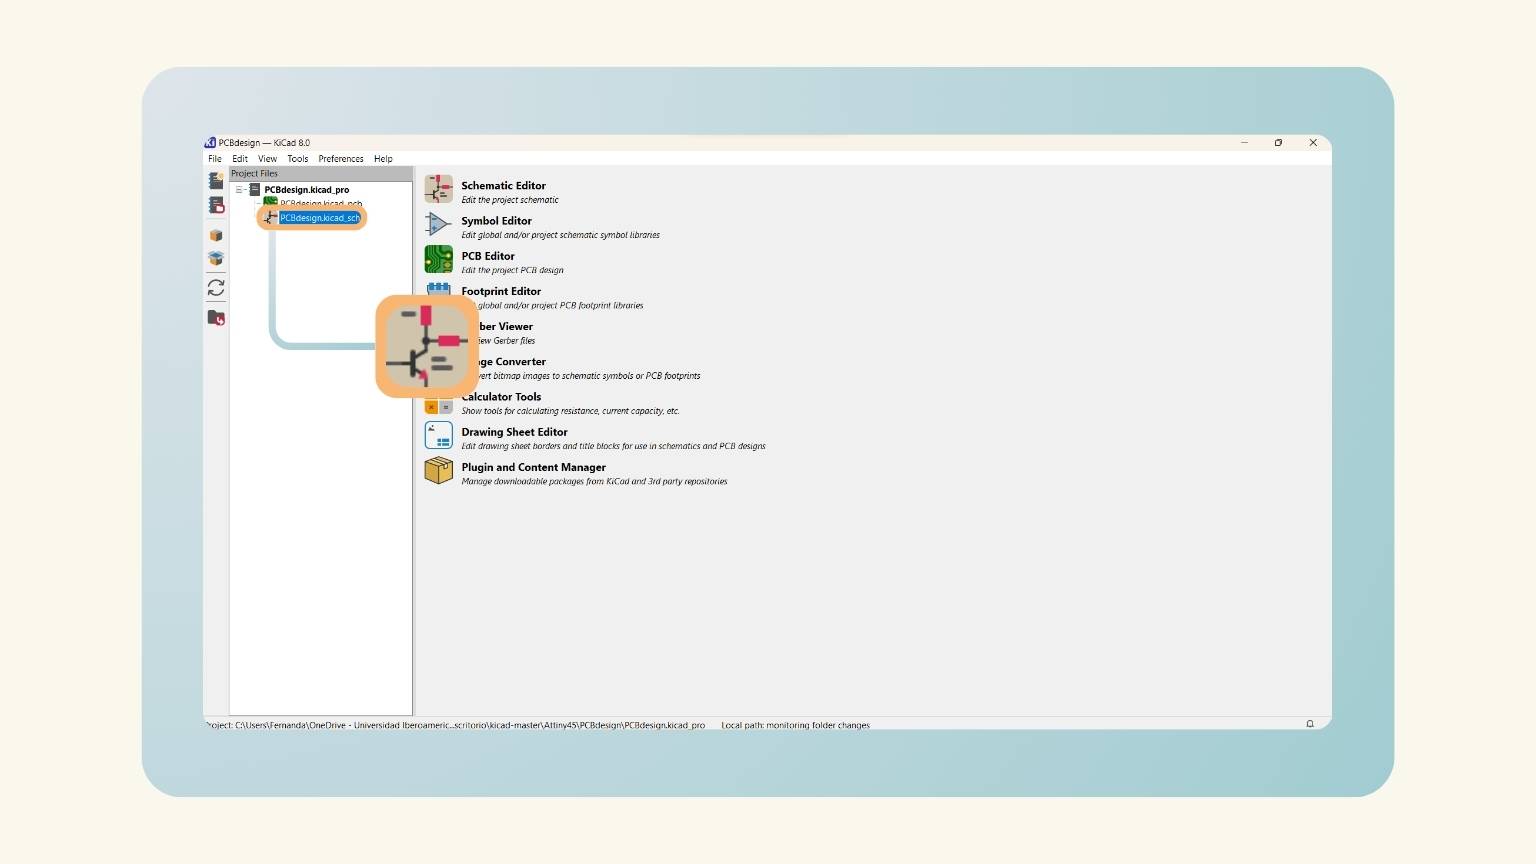Click the project path in status bar
Screen dimensions: 1536x864
(x=455, y=725)
